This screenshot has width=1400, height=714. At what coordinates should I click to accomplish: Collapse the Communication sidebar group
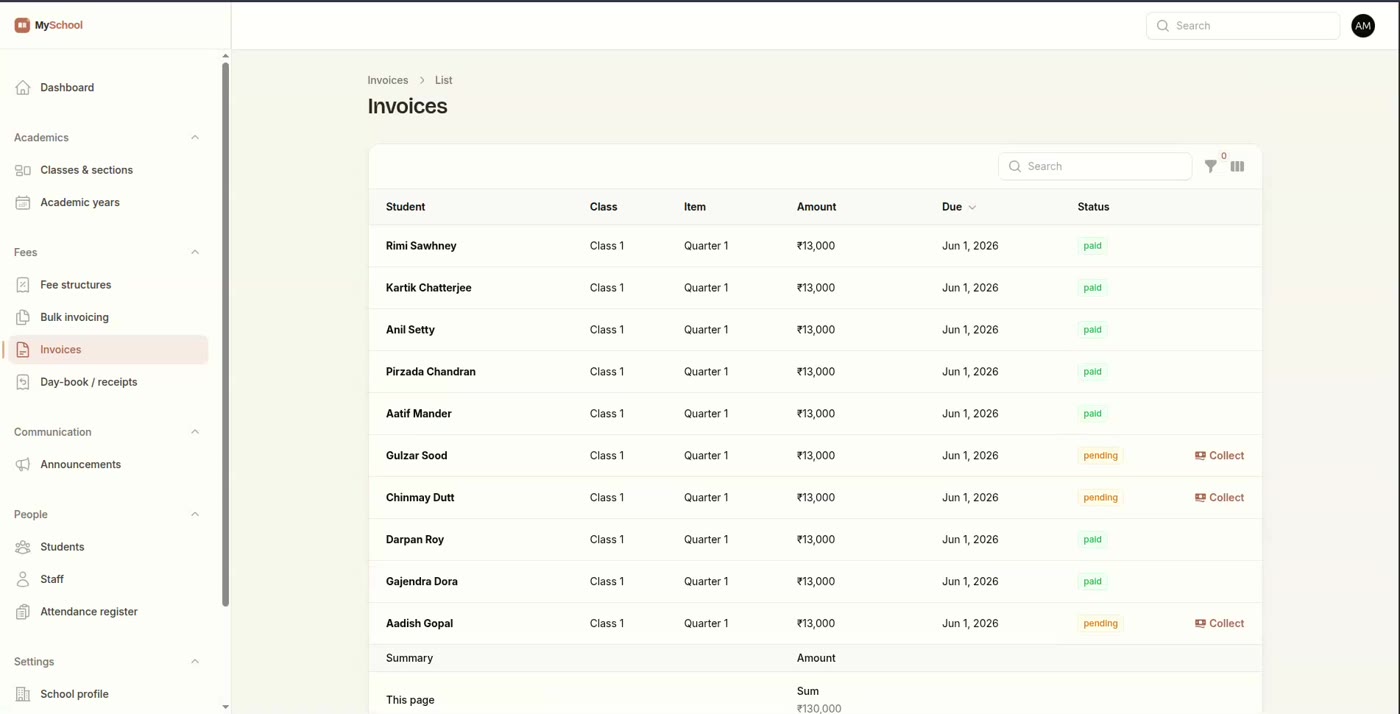195,432
